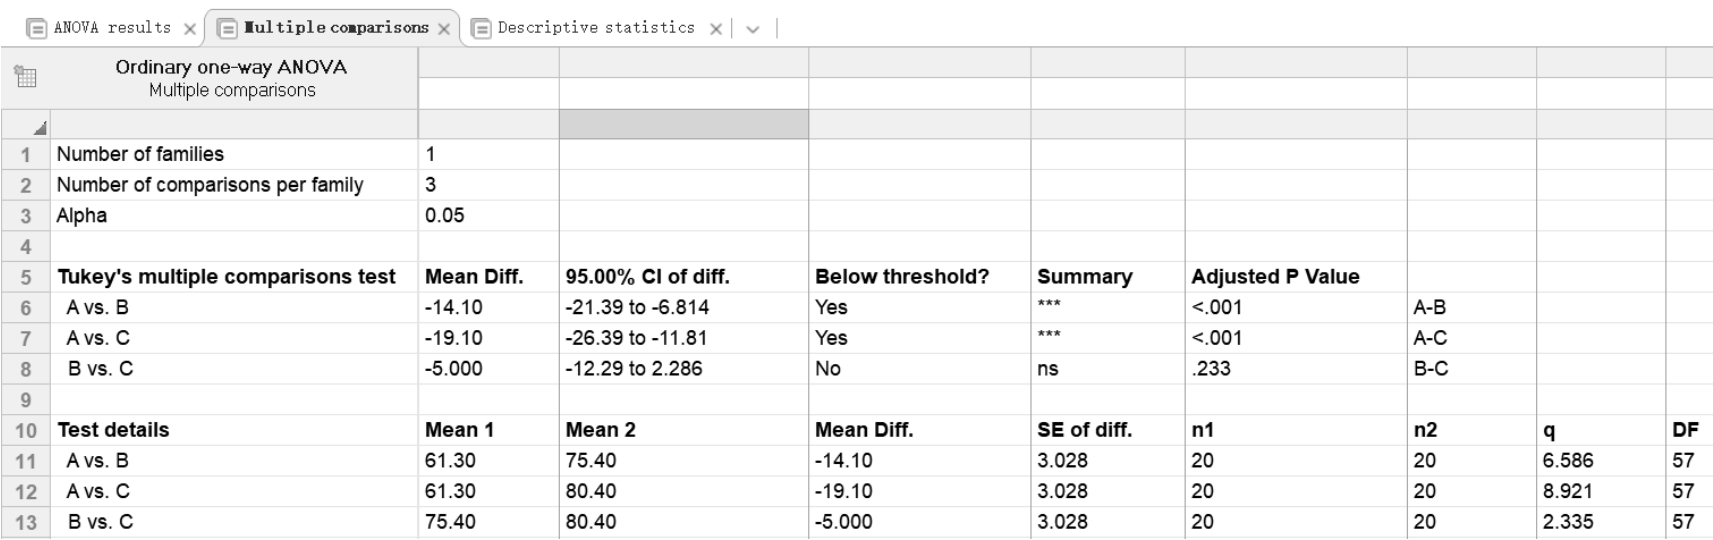Switch to the Descriptive statistics tab
Screen dimensions: 1713x540
click(x=595, y=28)
